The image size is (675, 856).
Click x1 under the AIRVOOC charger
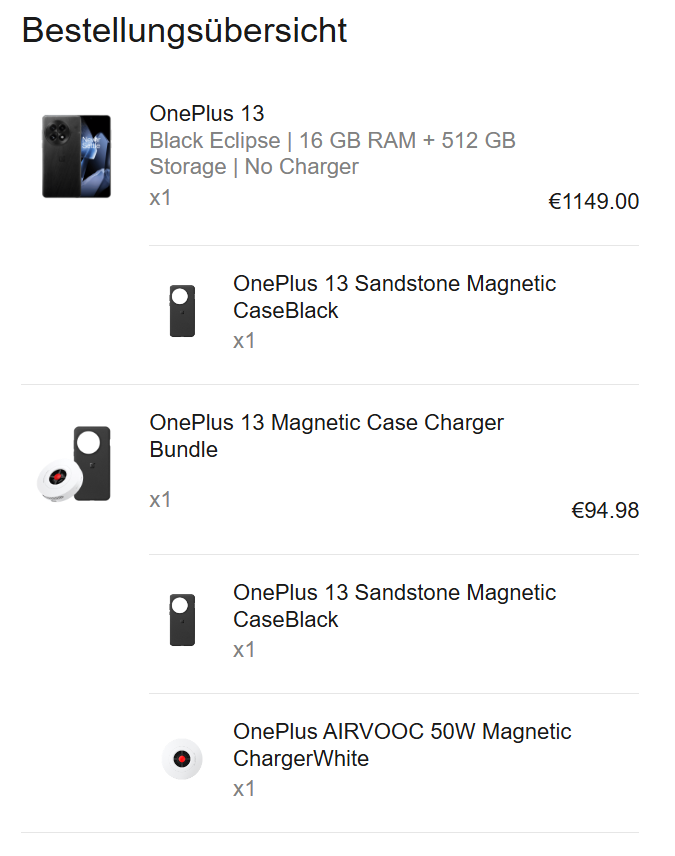click(244, 789)
